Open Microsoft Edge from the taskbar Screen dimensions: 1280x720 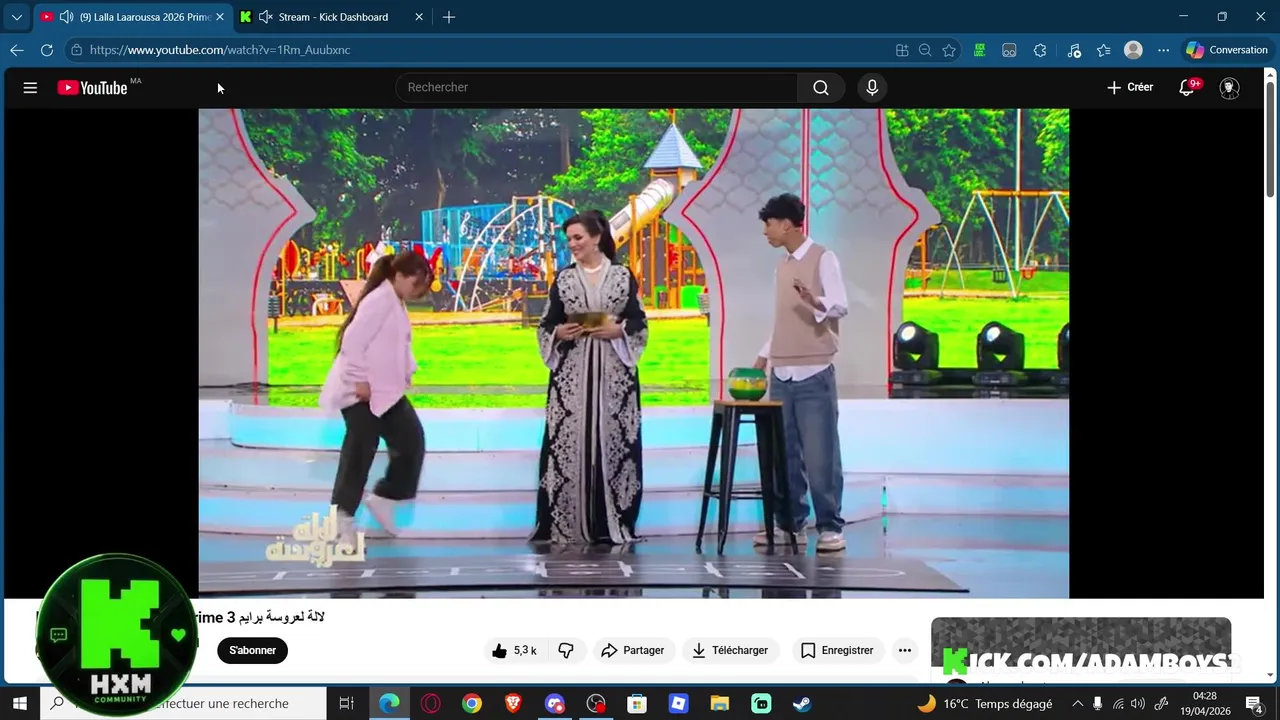390,704
